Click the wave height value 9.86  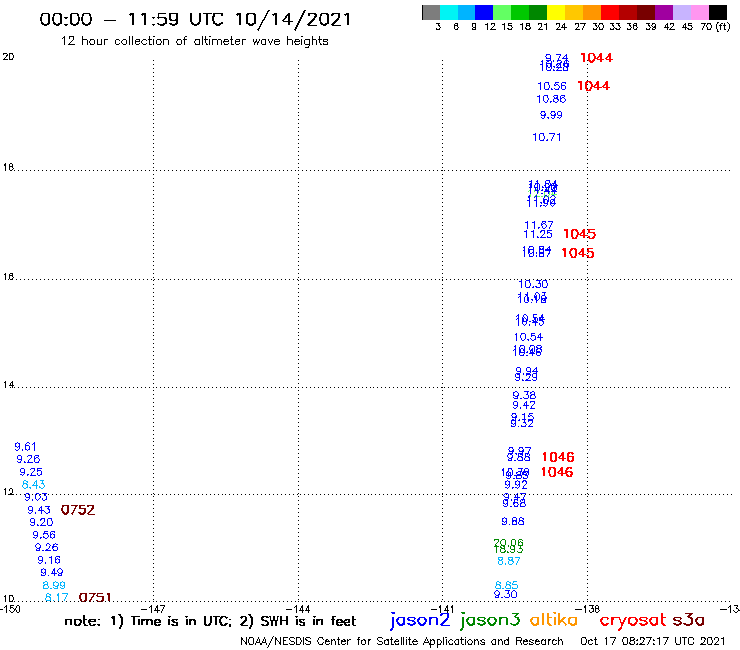click(x=513, y=522)
